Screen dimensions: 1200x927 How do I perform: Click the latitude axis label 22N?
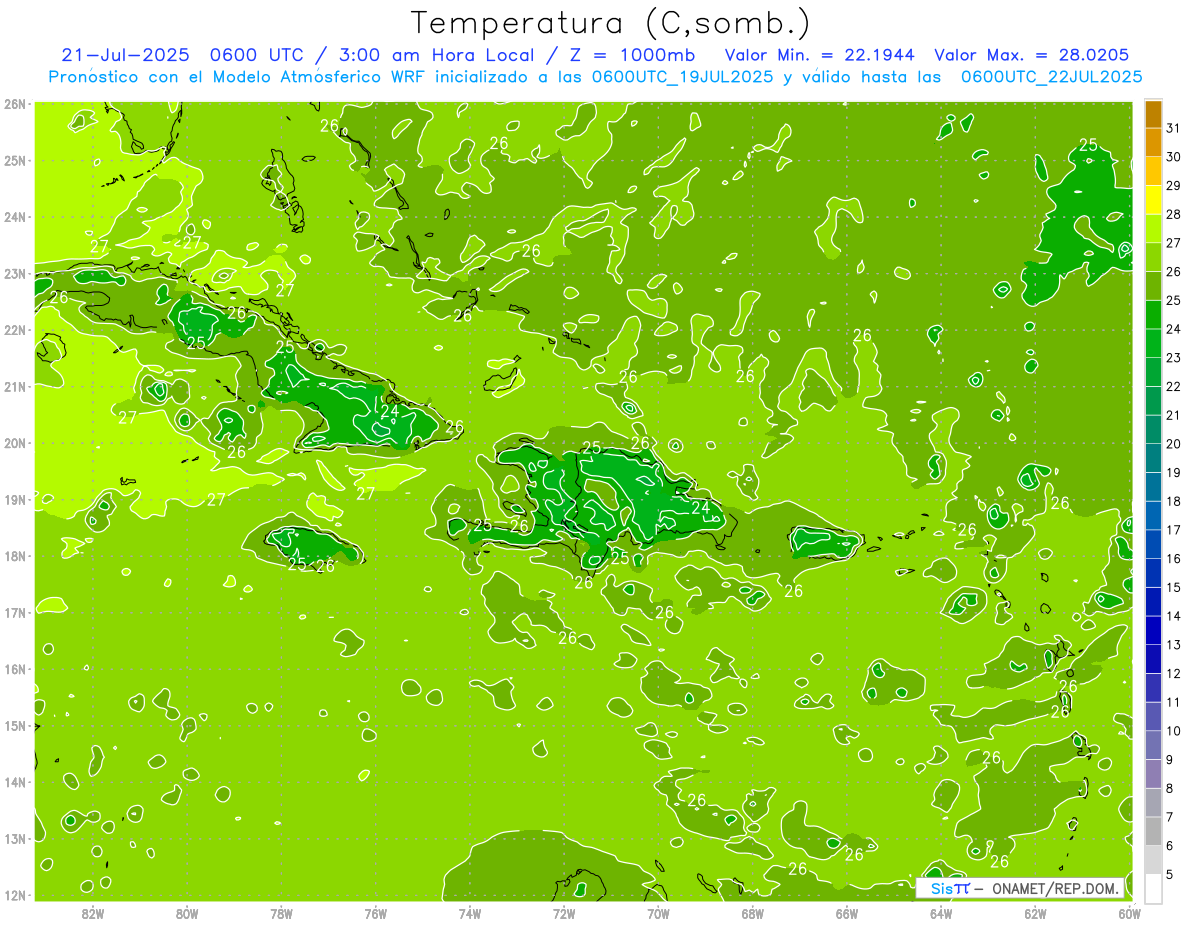click(x=14, y=330)
